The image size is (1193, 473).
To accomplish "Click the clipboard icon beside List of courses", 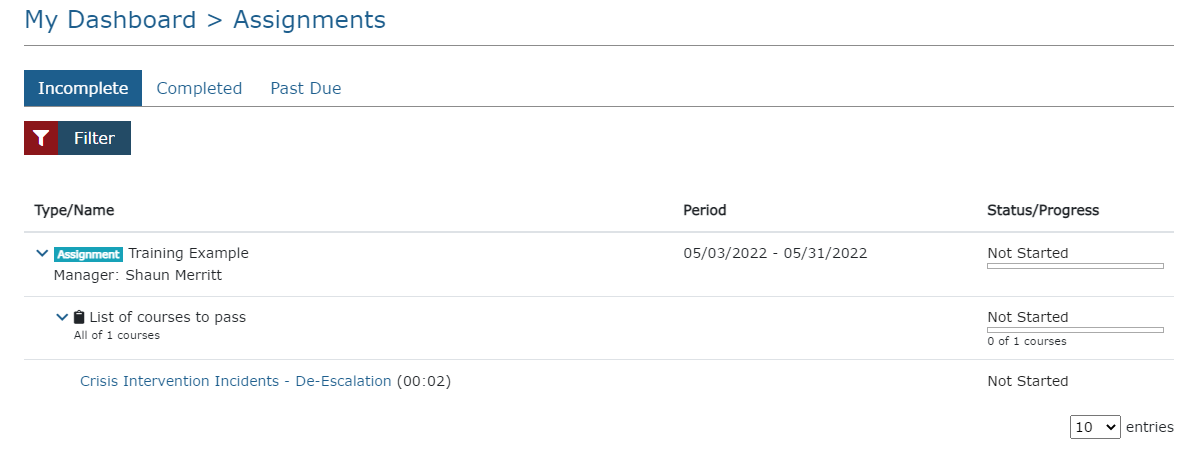I will tap(80, 318).
